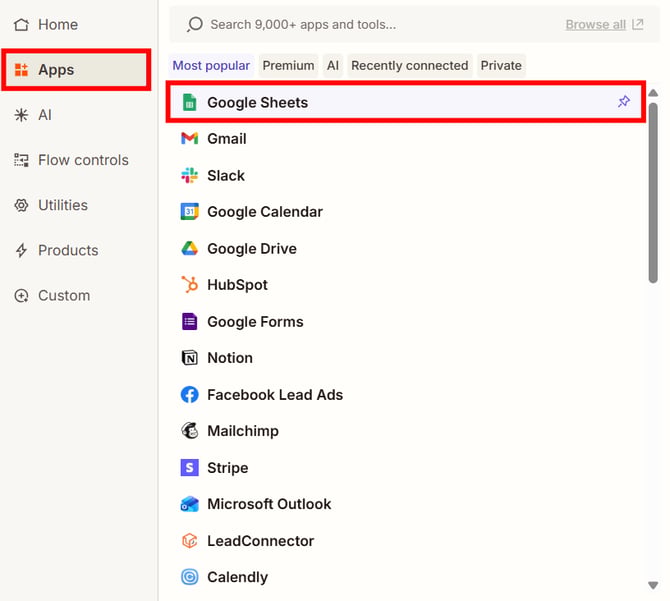Click the Google Calendar icon

[x=190, y=212]
